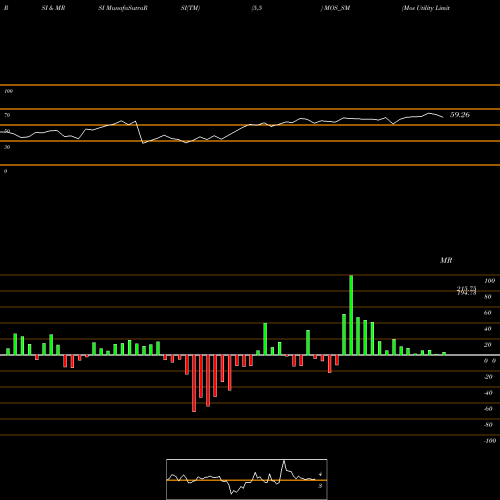This screenshot has height=500, width=500.
Task: Click the MR axis label -100
Action: click(490, 441)
